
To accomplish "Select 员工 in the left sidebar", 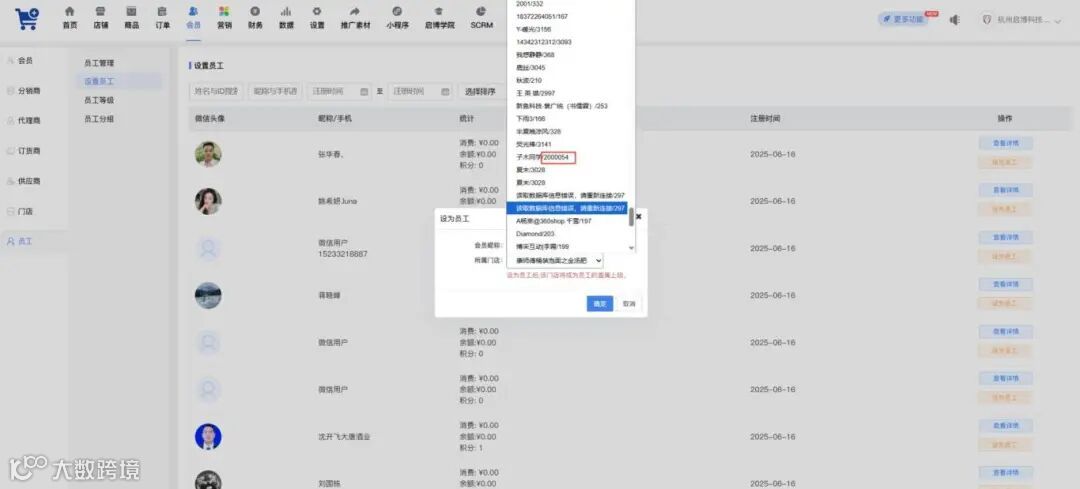I will [25, 241].
